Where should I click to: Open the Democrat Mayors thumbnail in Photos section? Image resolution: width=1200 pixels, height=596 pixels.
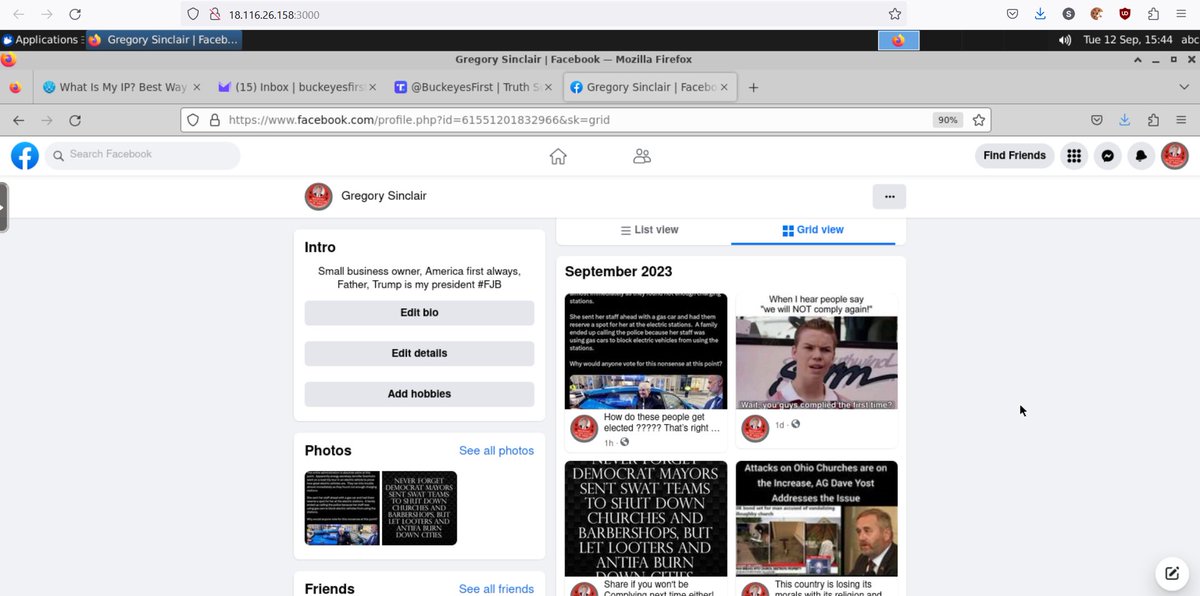pyautogui.click(x=419, y=508)
